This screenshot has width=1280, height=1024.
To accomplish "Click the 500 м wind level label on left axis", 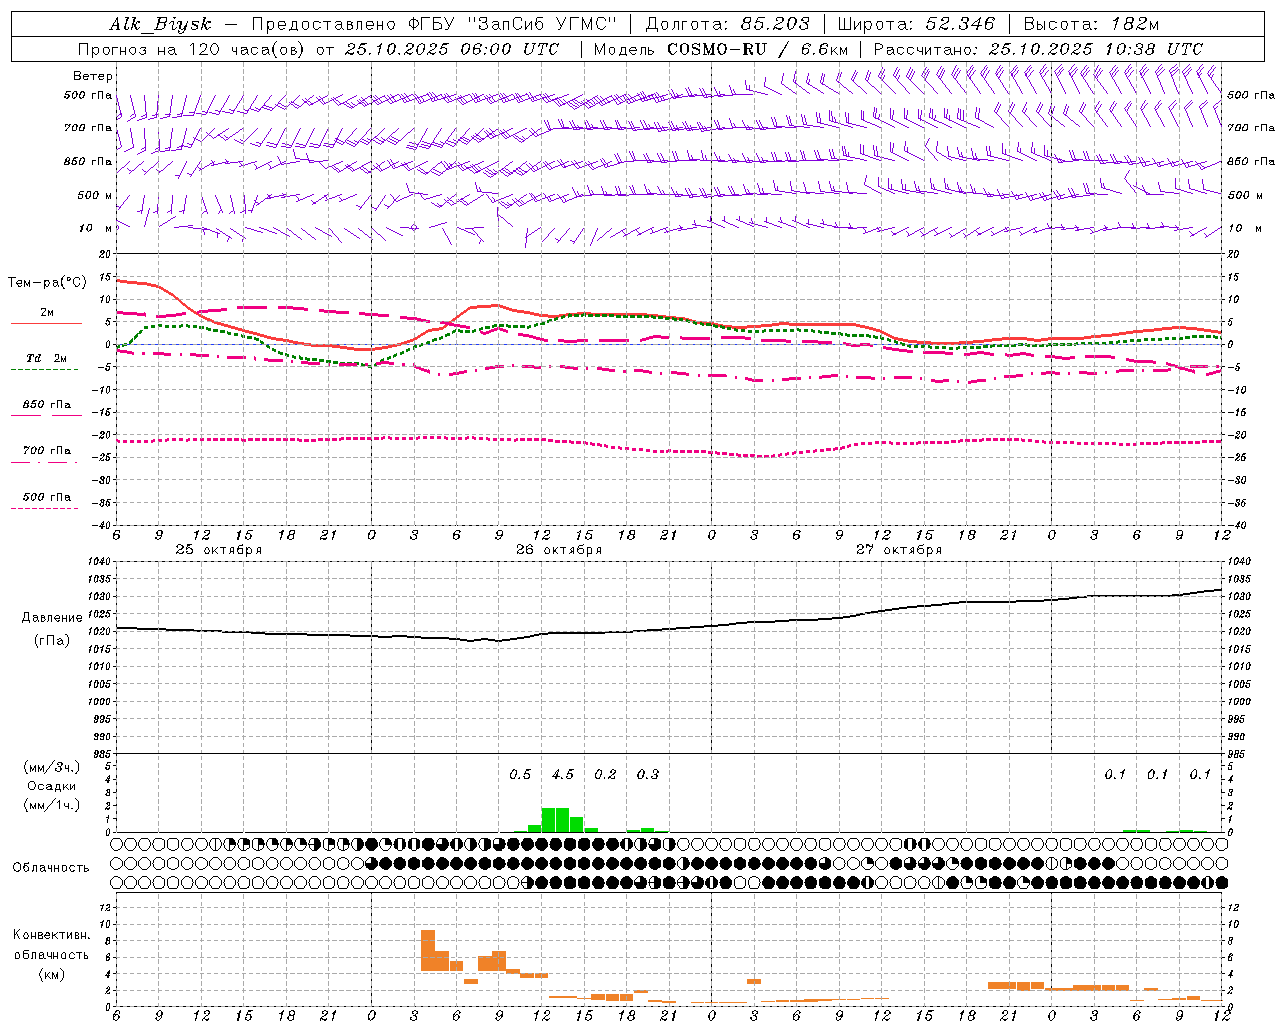I will (95, 195).
